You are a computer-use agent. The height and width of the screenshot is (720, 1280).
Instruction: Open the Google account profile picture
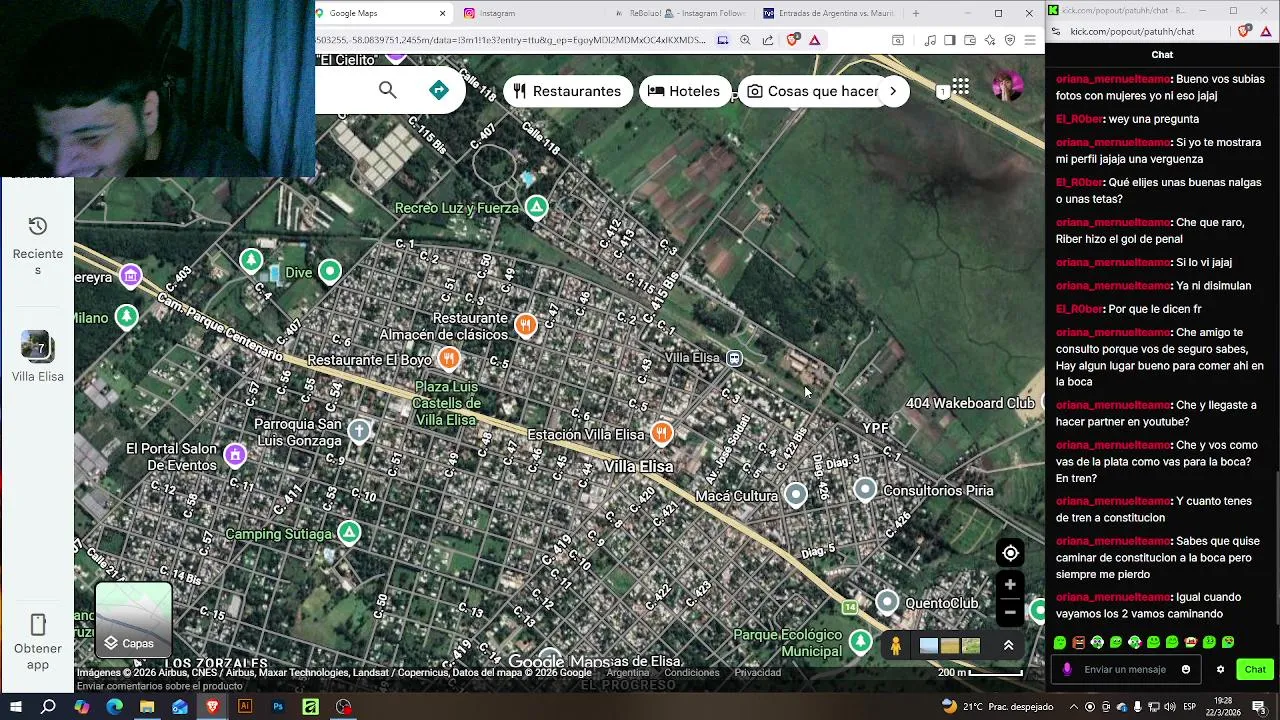click(x=1007, y=87)
